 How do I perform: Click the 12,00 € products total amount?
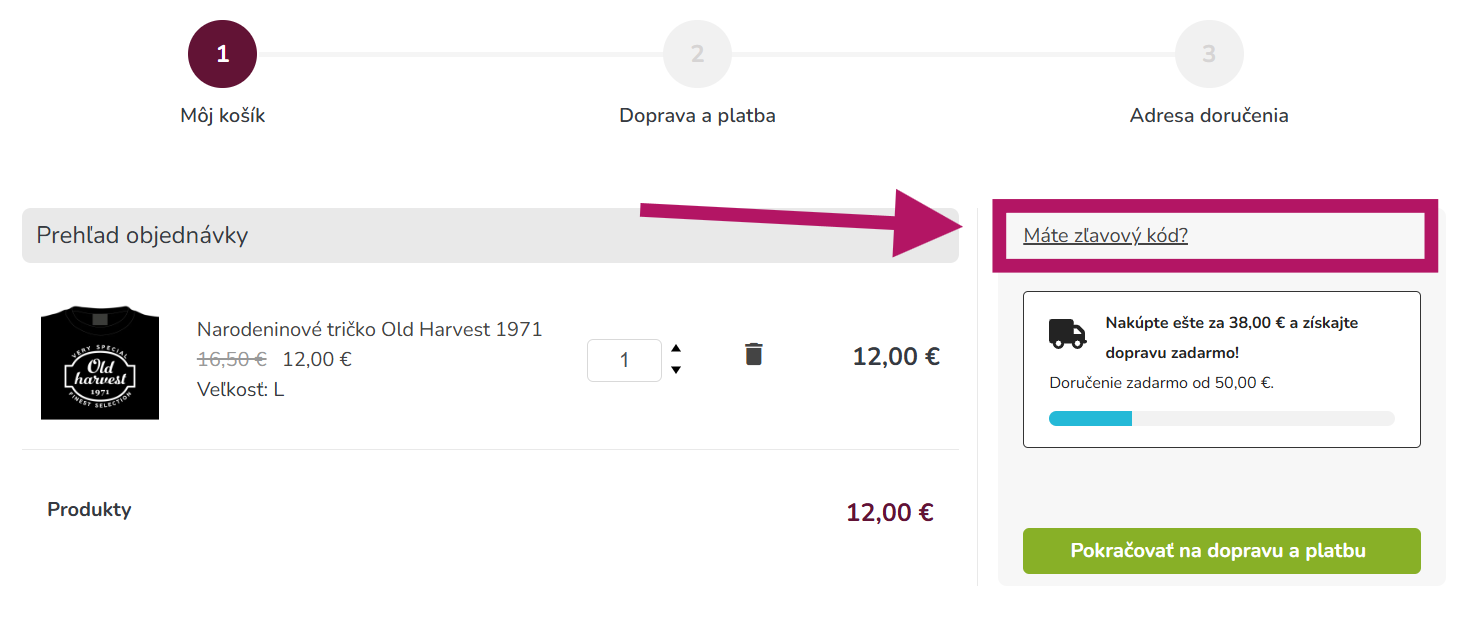pyautogui.click(x=889, y=513)
